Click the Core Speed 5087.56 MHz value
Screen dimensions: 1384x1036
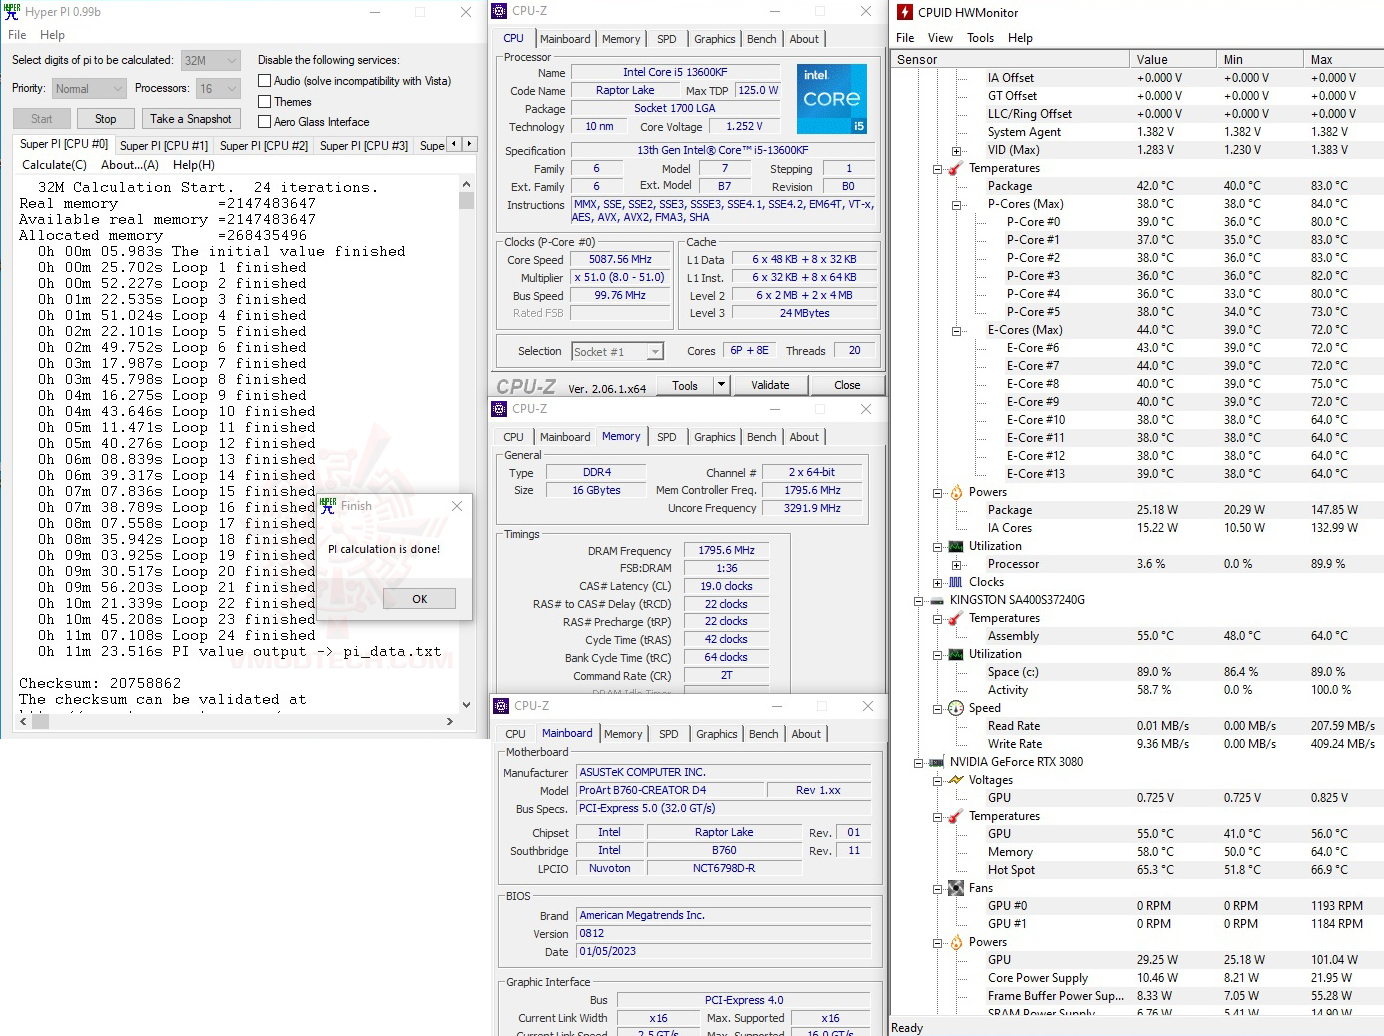[620, 259]
